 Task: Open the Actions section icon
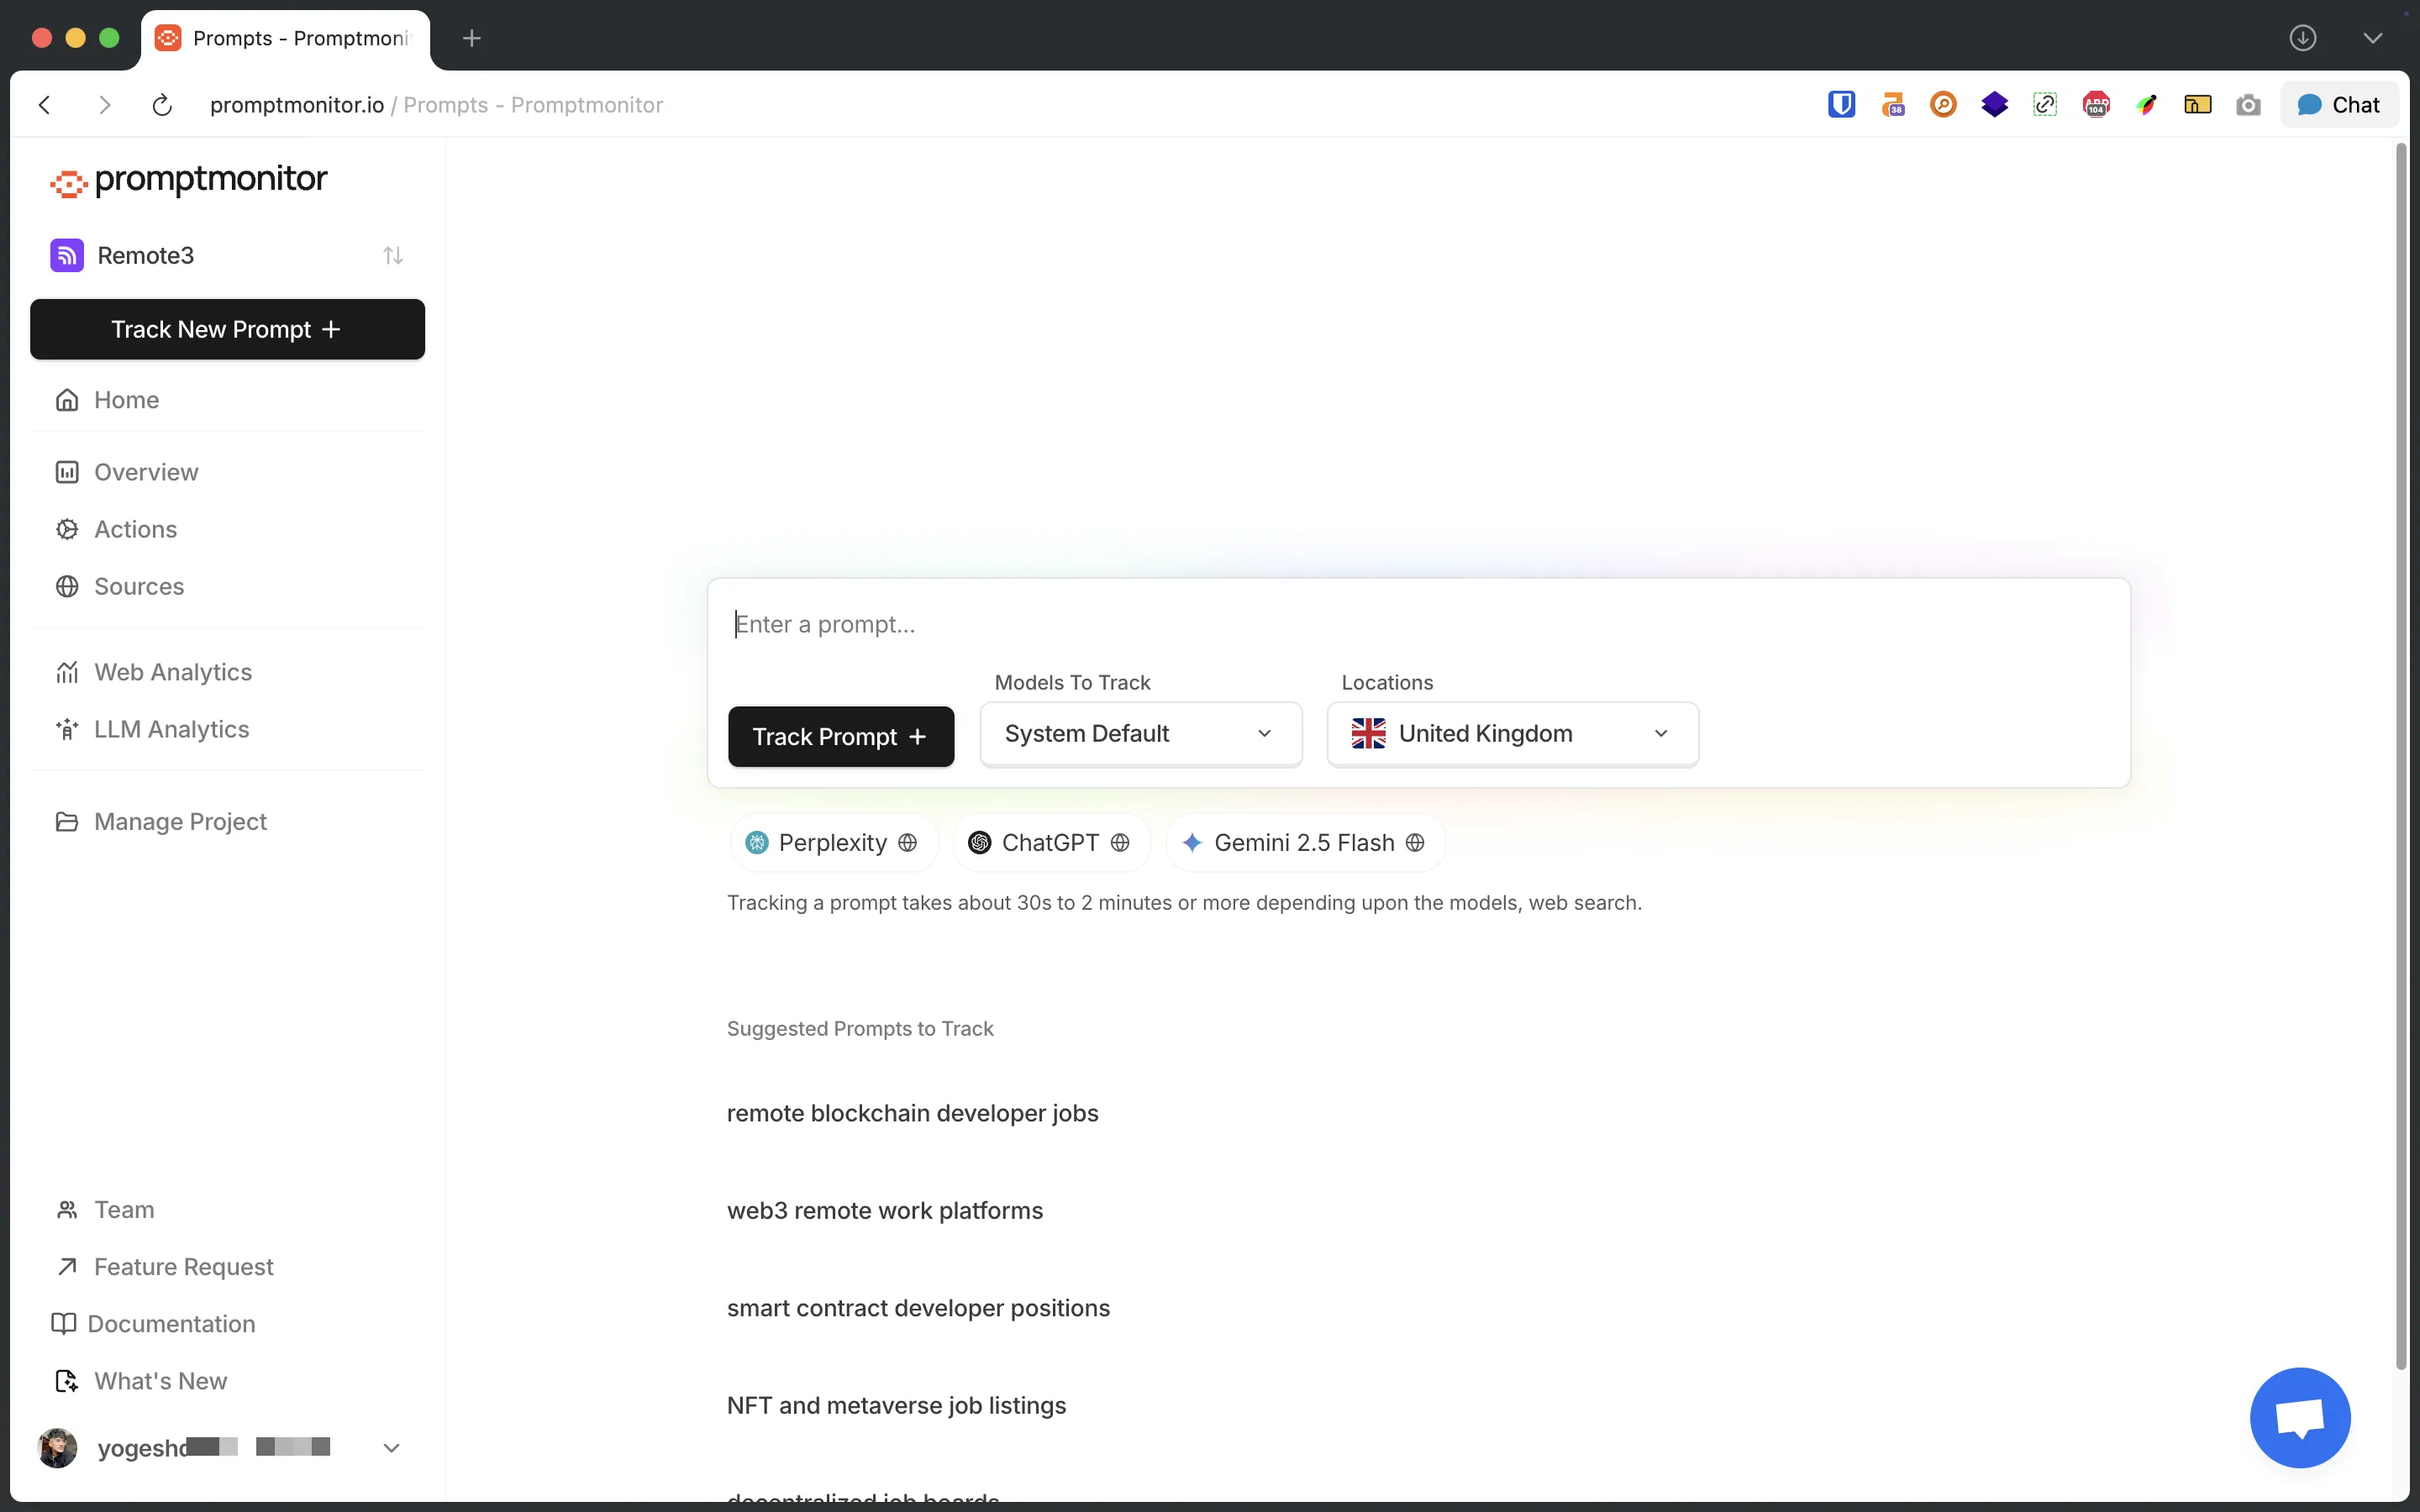(x=67, y=529)
